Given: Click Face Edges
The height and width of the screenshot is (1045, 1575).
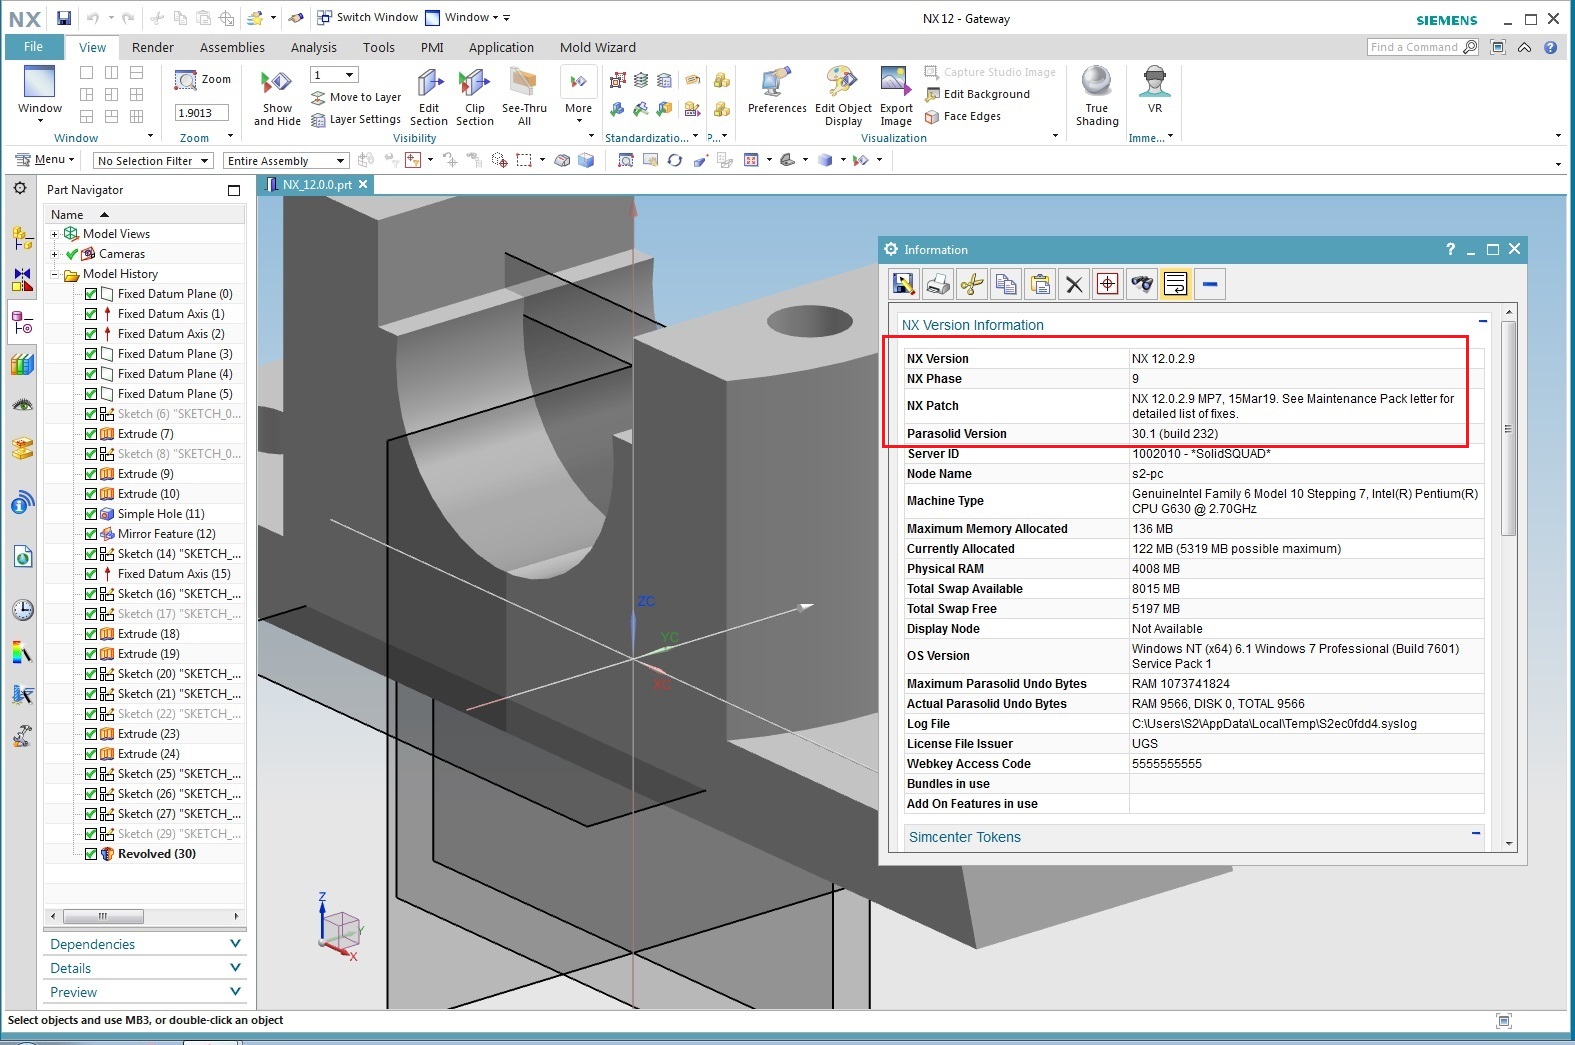Looking at the screenshot, I should tap(963, 116).
